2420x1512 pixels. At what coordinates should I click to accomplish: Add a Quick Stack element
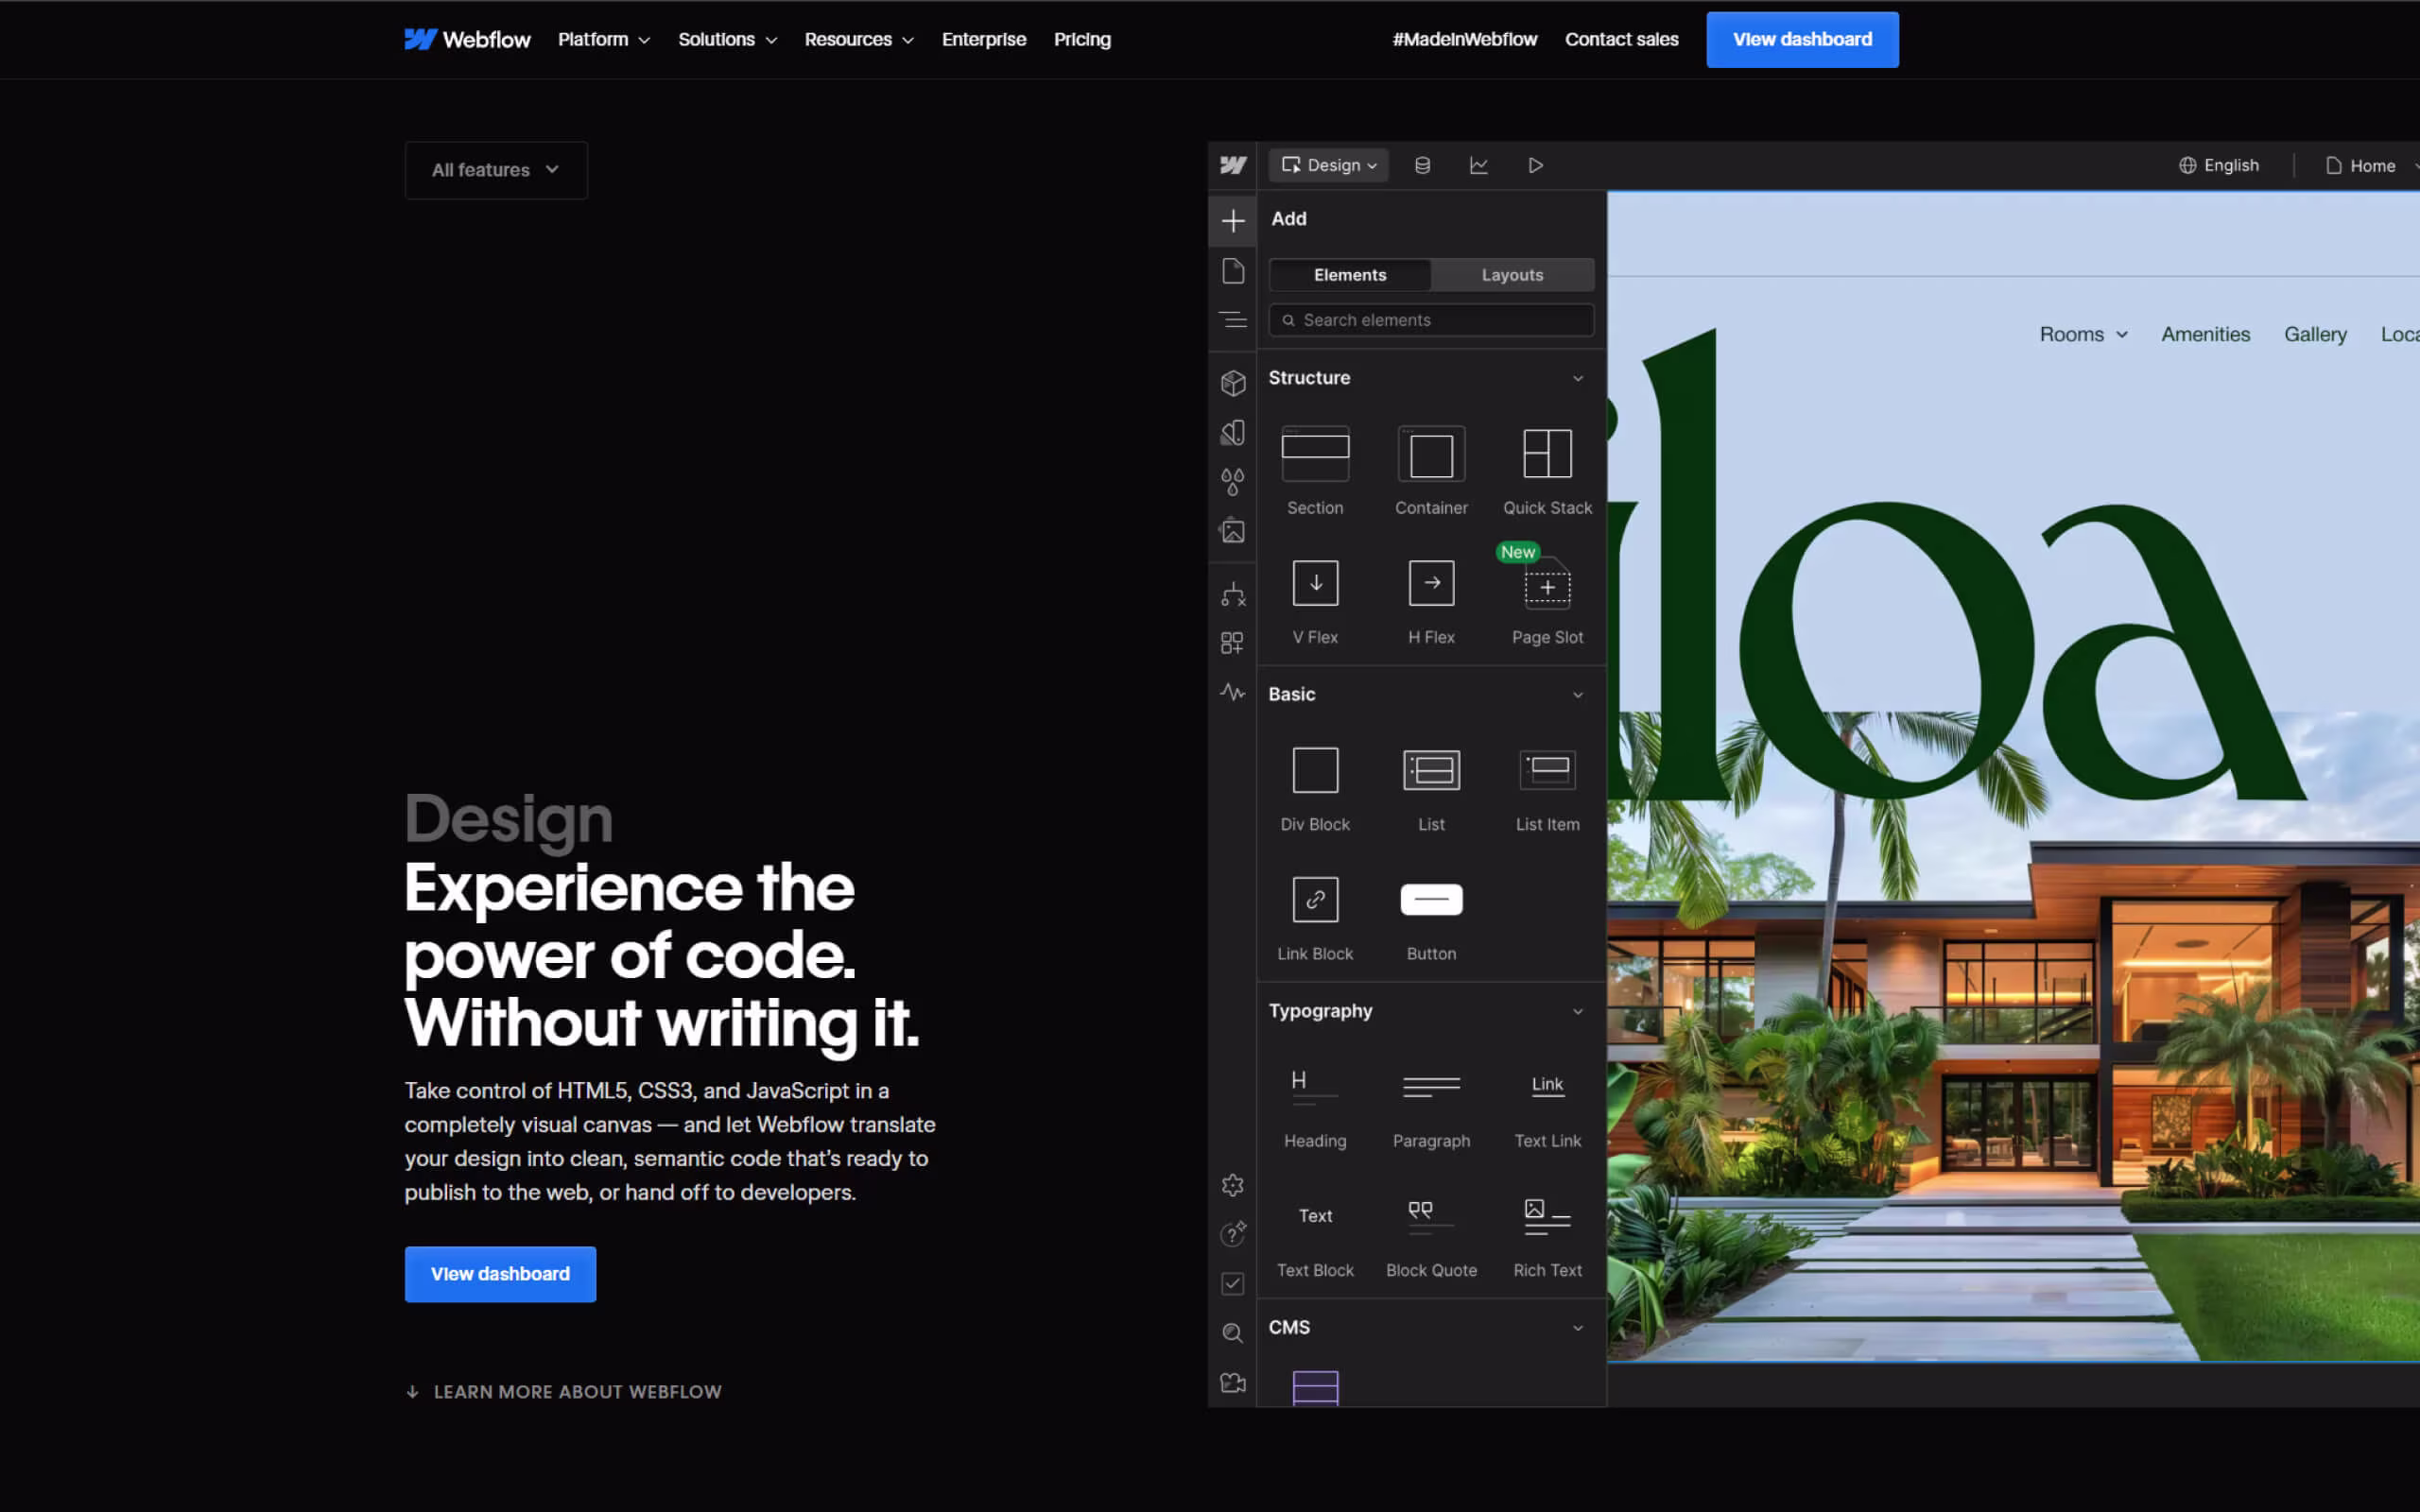[1547, 470]
